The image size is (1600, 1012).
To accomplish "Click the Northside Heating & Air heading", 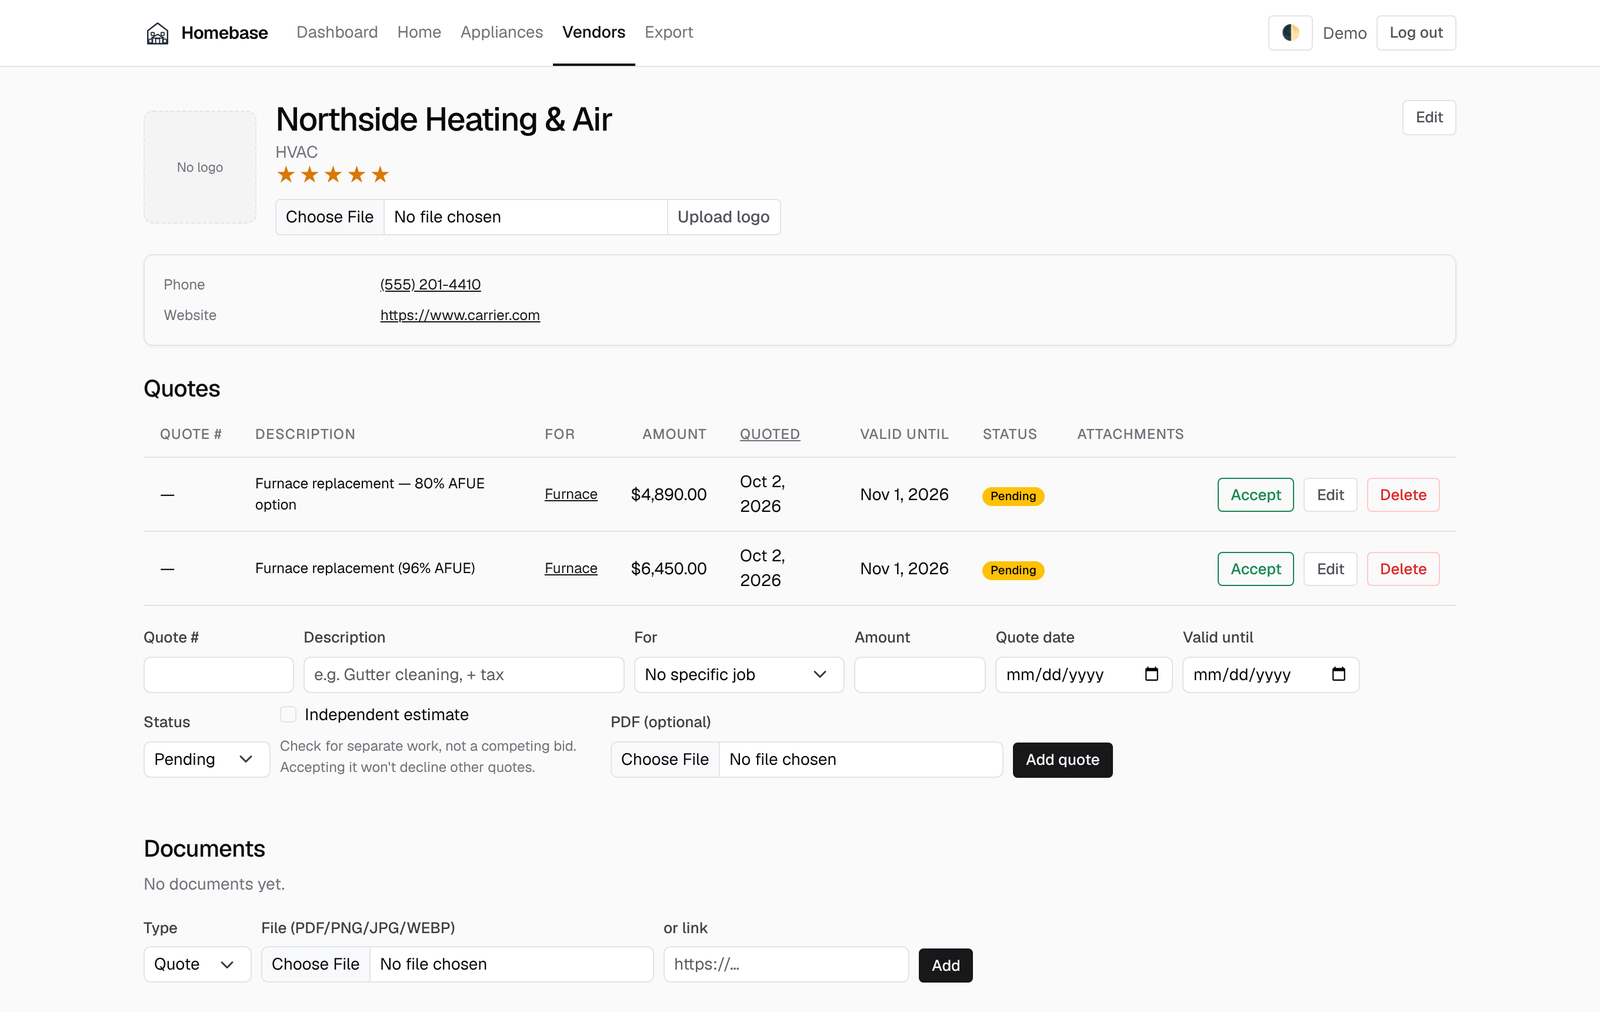I will pyautogui.click(x=444, y=120).
